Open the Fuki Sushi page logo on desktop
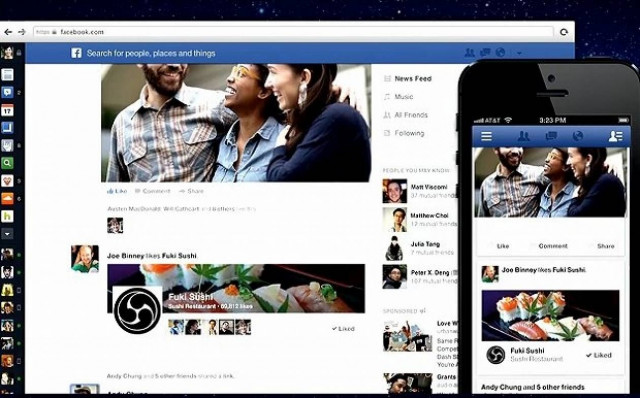 click(x=138, y=310)
